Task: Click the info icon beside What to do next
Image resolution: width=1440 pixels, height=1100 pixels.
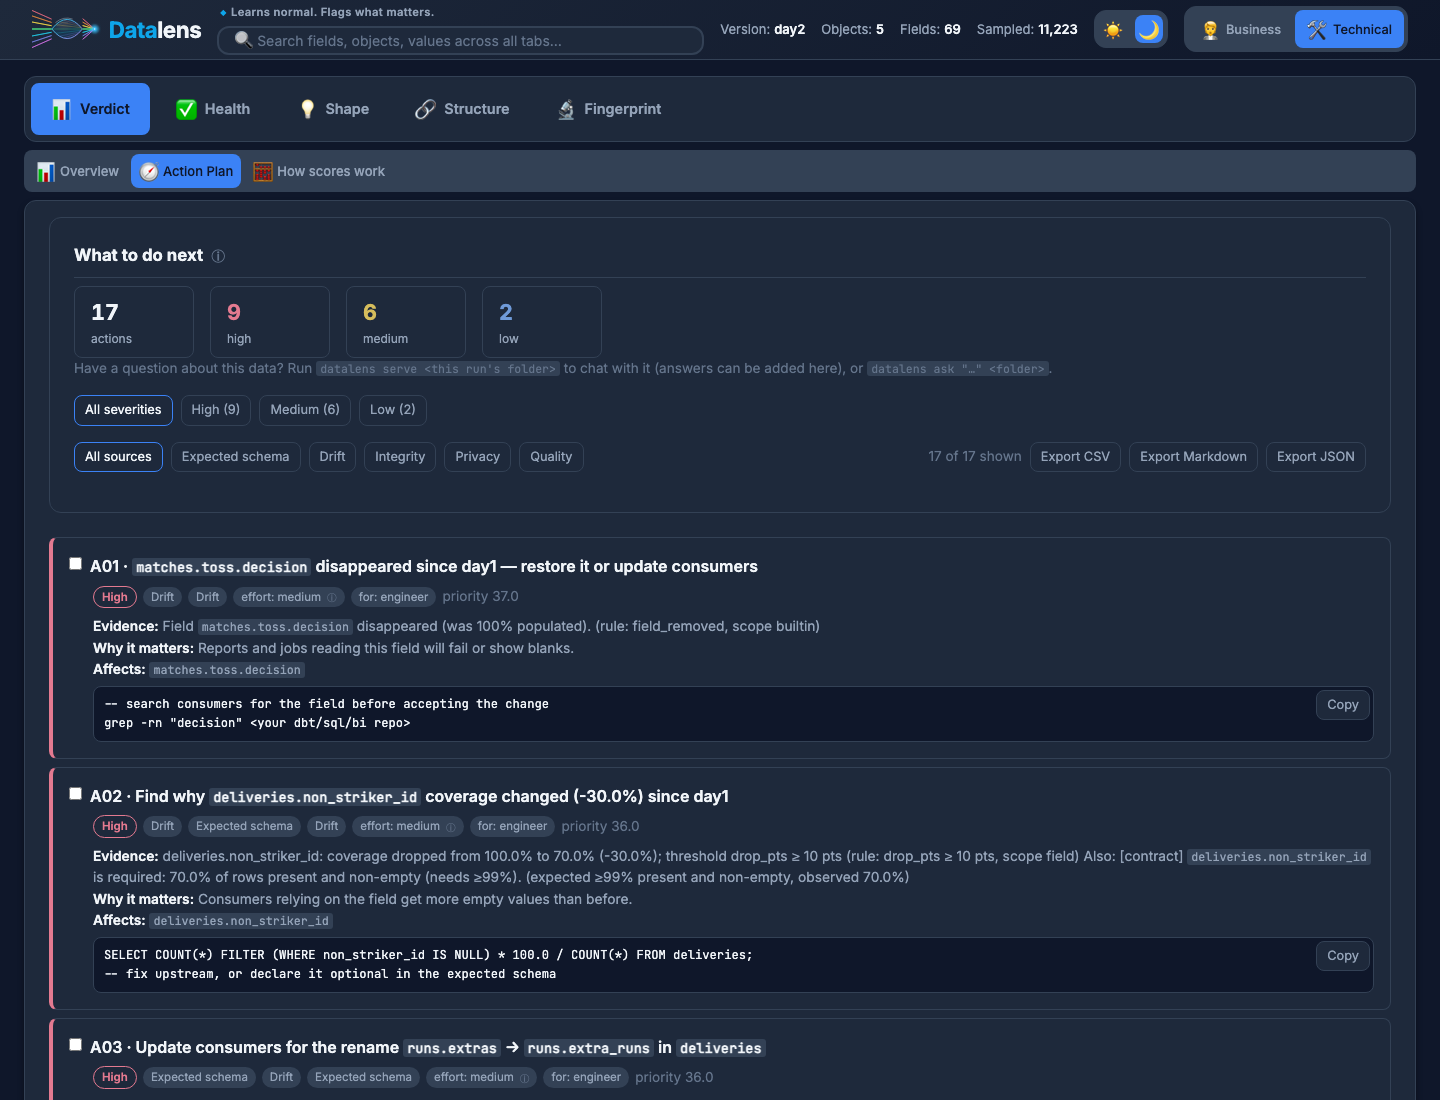Action: pyautogui.click(x=218, y=256)
